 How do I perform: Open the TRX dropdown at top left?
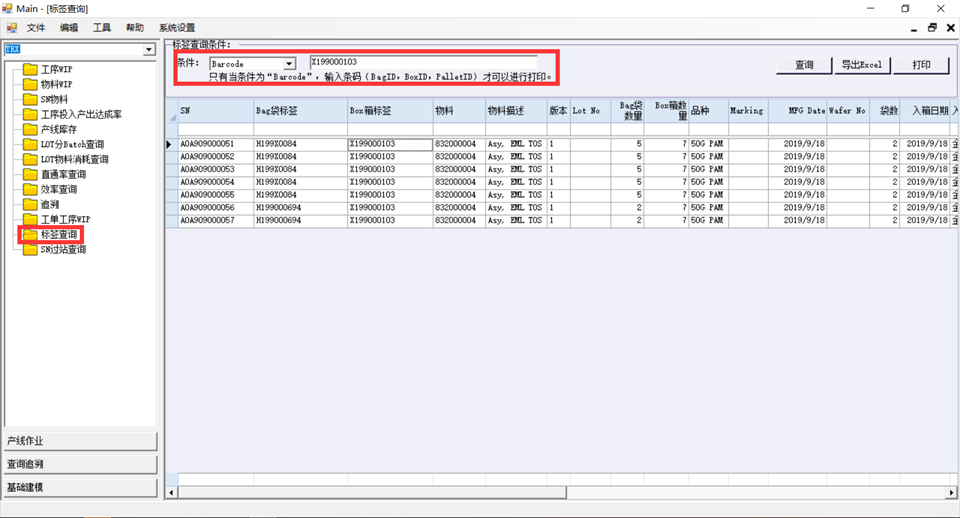(149, 49)
